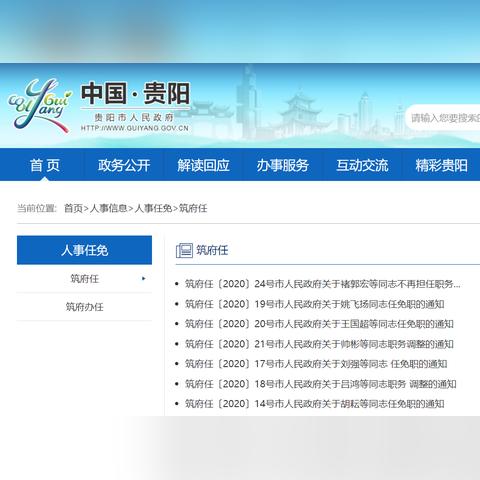Click 人事信息 in the breadcrumb path

click(108, 208)
